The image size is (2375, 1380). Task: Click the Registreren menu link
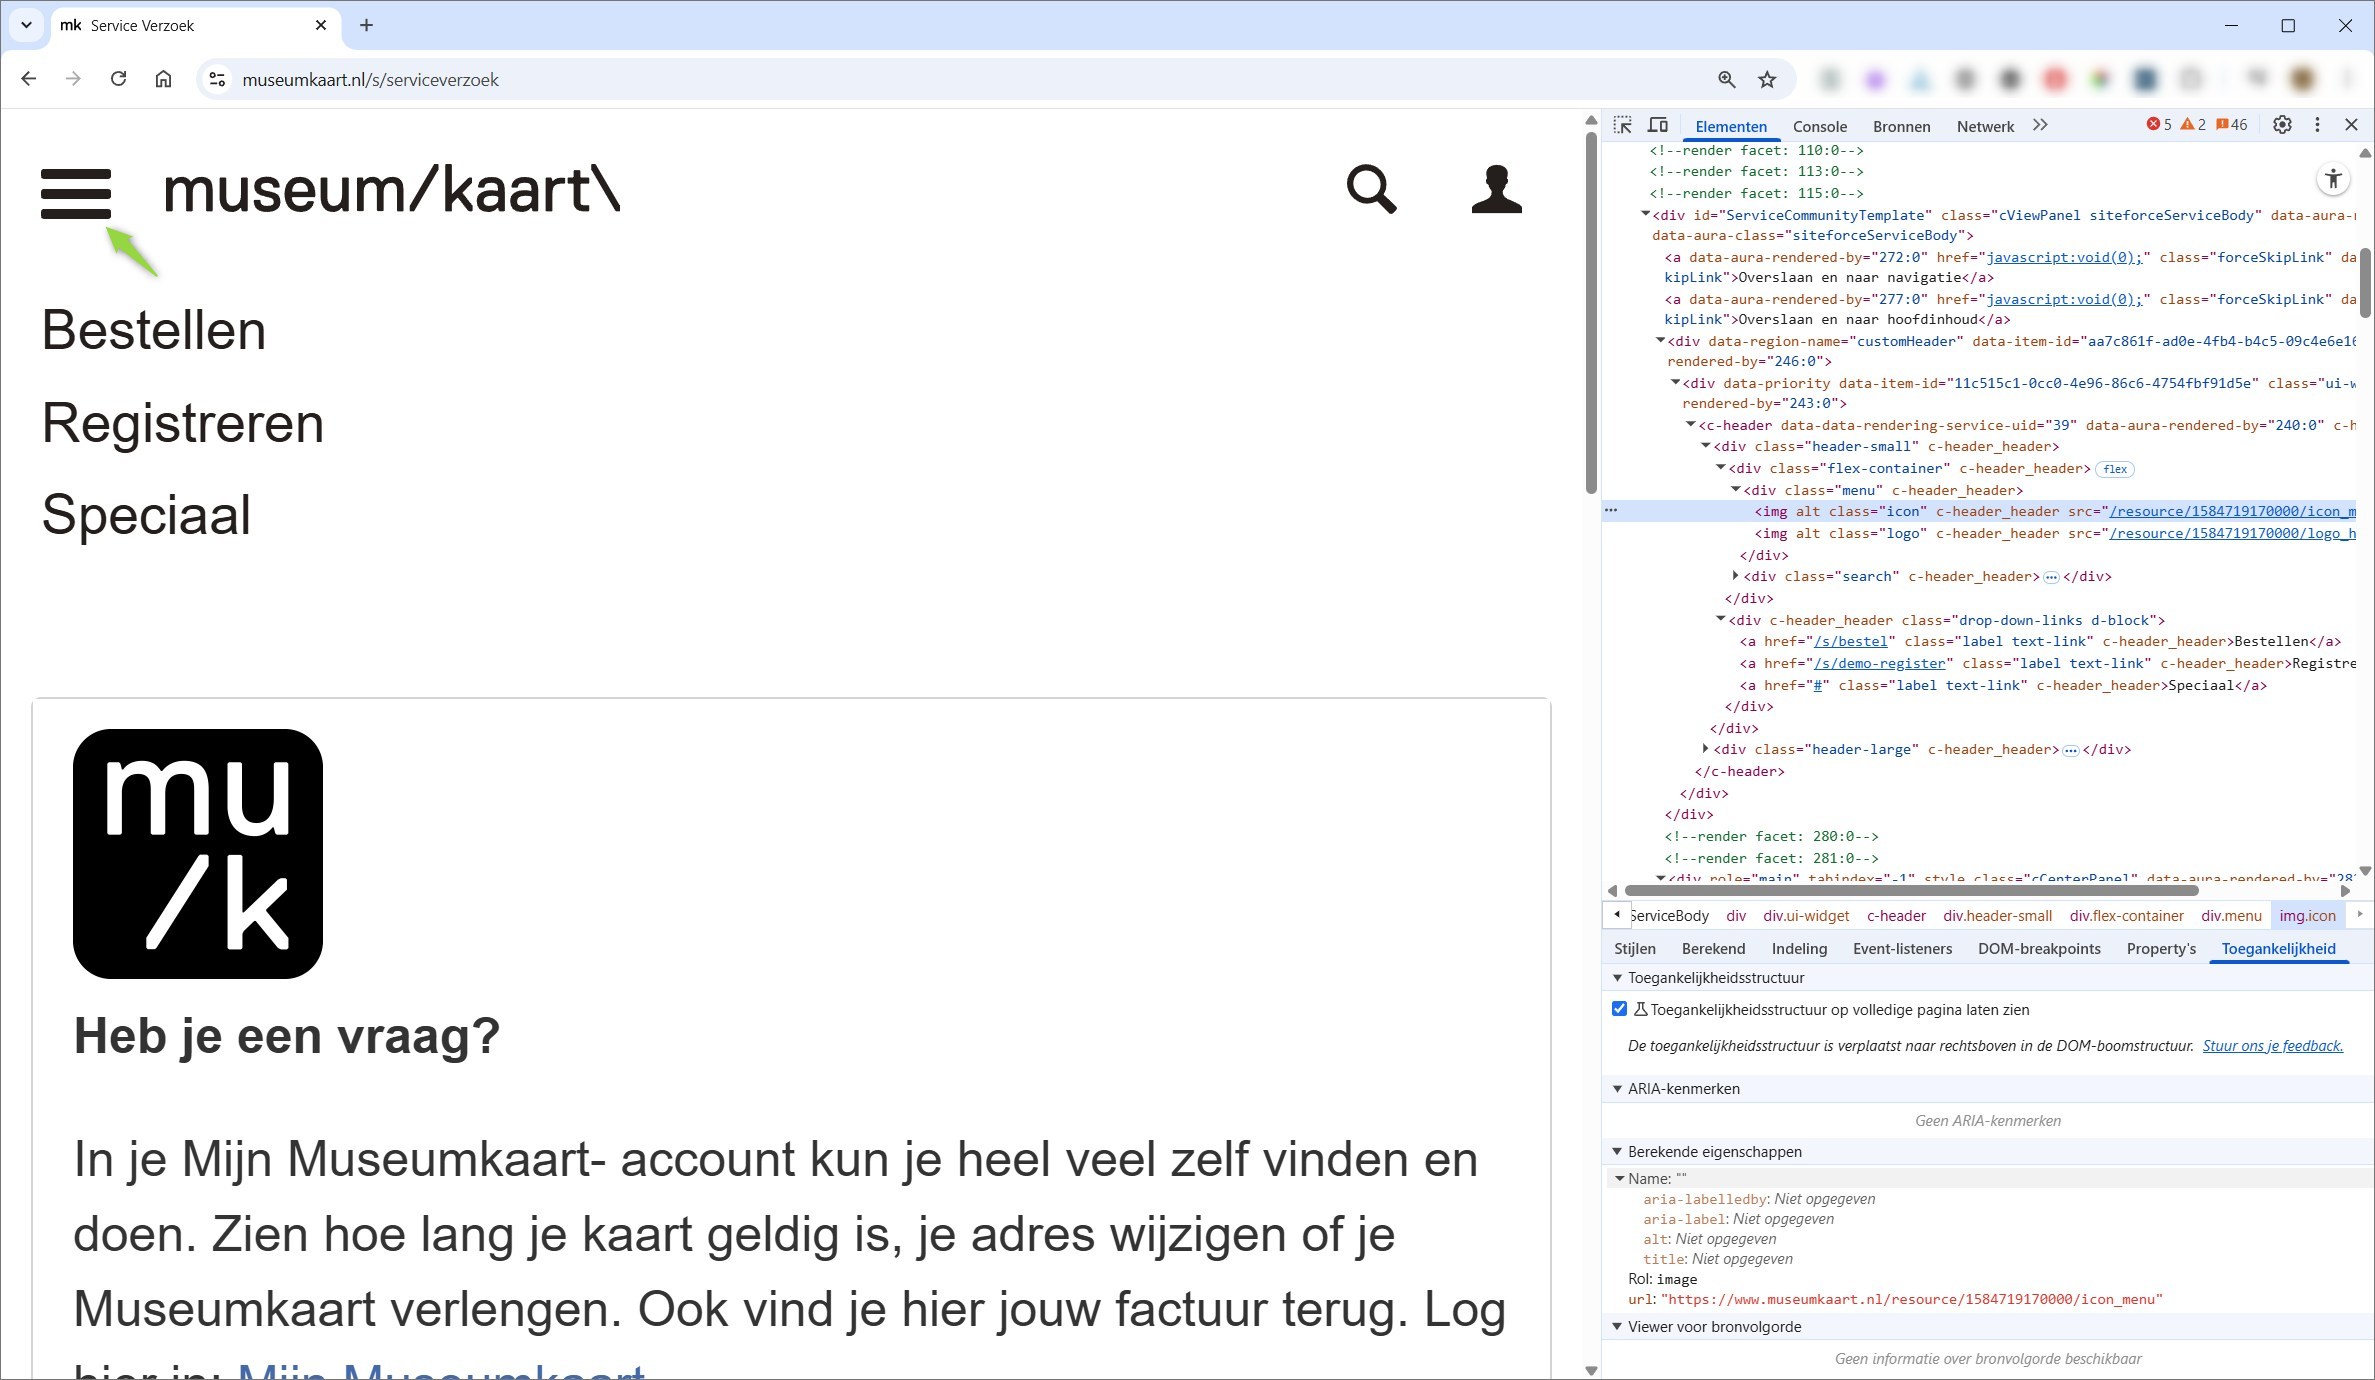(x=183, y=423)
